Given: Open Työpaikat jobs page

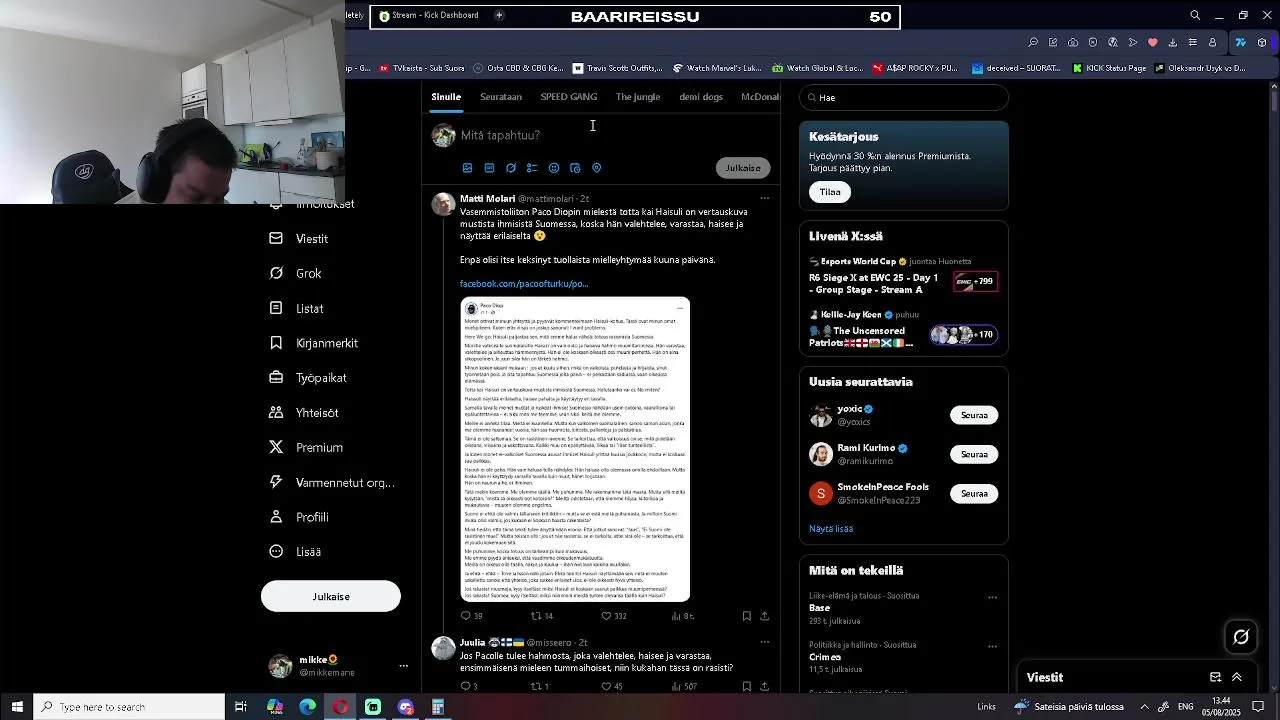Looking at the screenshot, I should [x=307, y=378].
